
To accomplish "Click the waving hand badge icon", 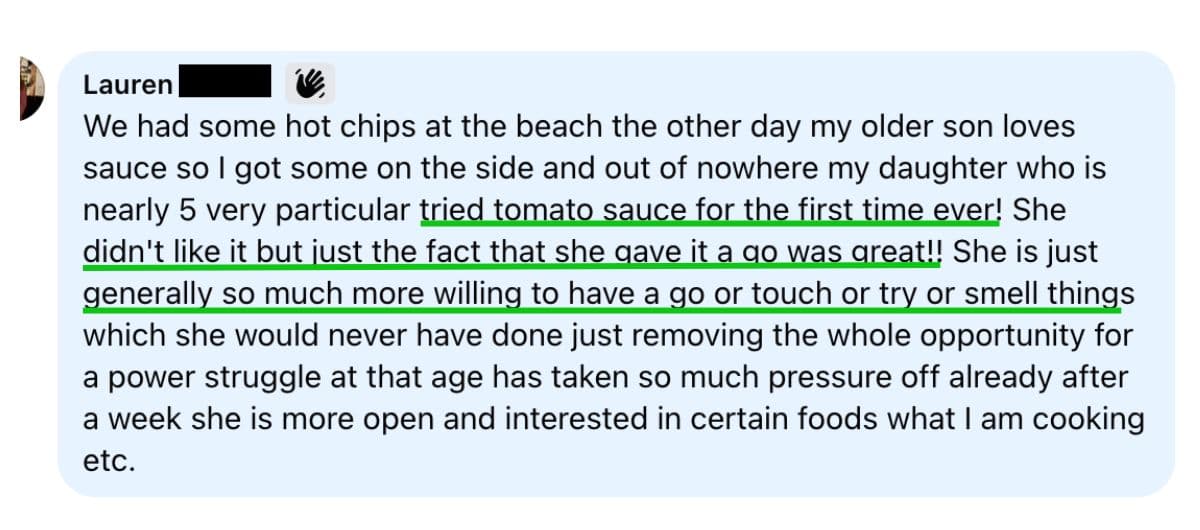I will 310,84.
